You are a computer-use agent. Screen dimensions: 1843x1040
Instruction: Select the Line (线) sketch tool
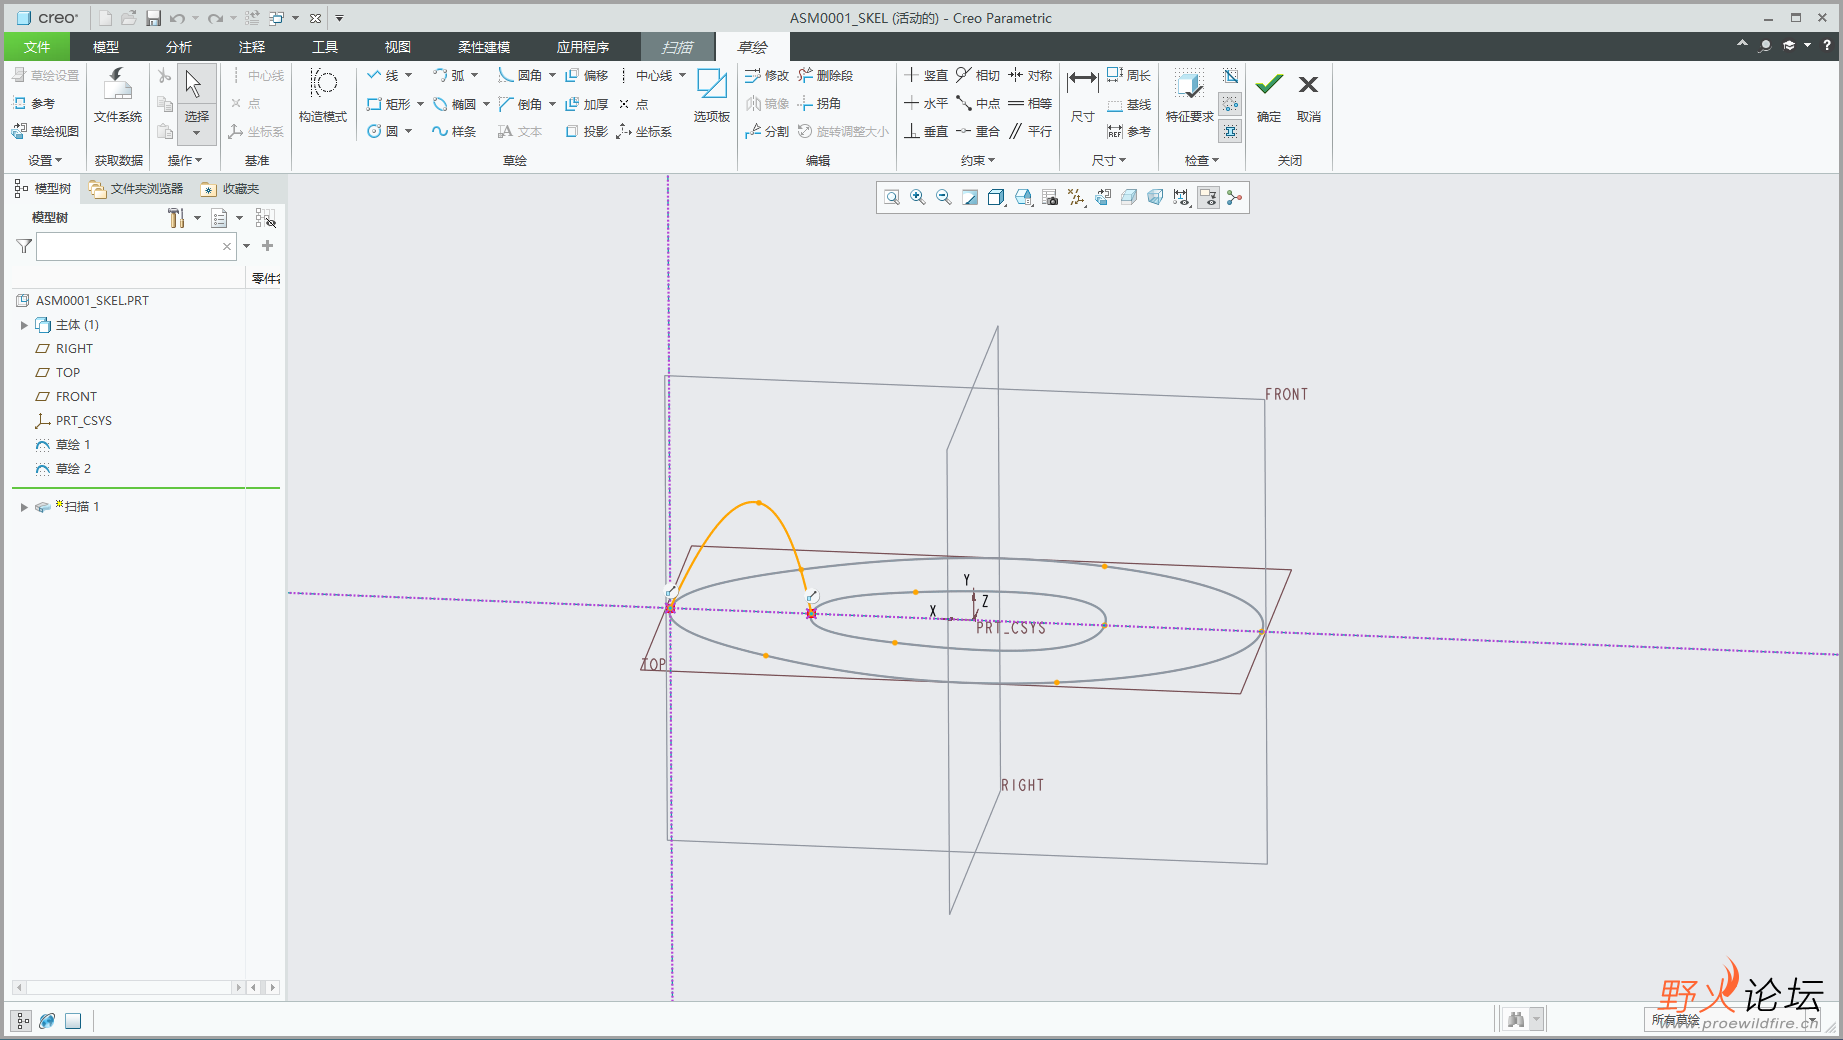[382, 75]
